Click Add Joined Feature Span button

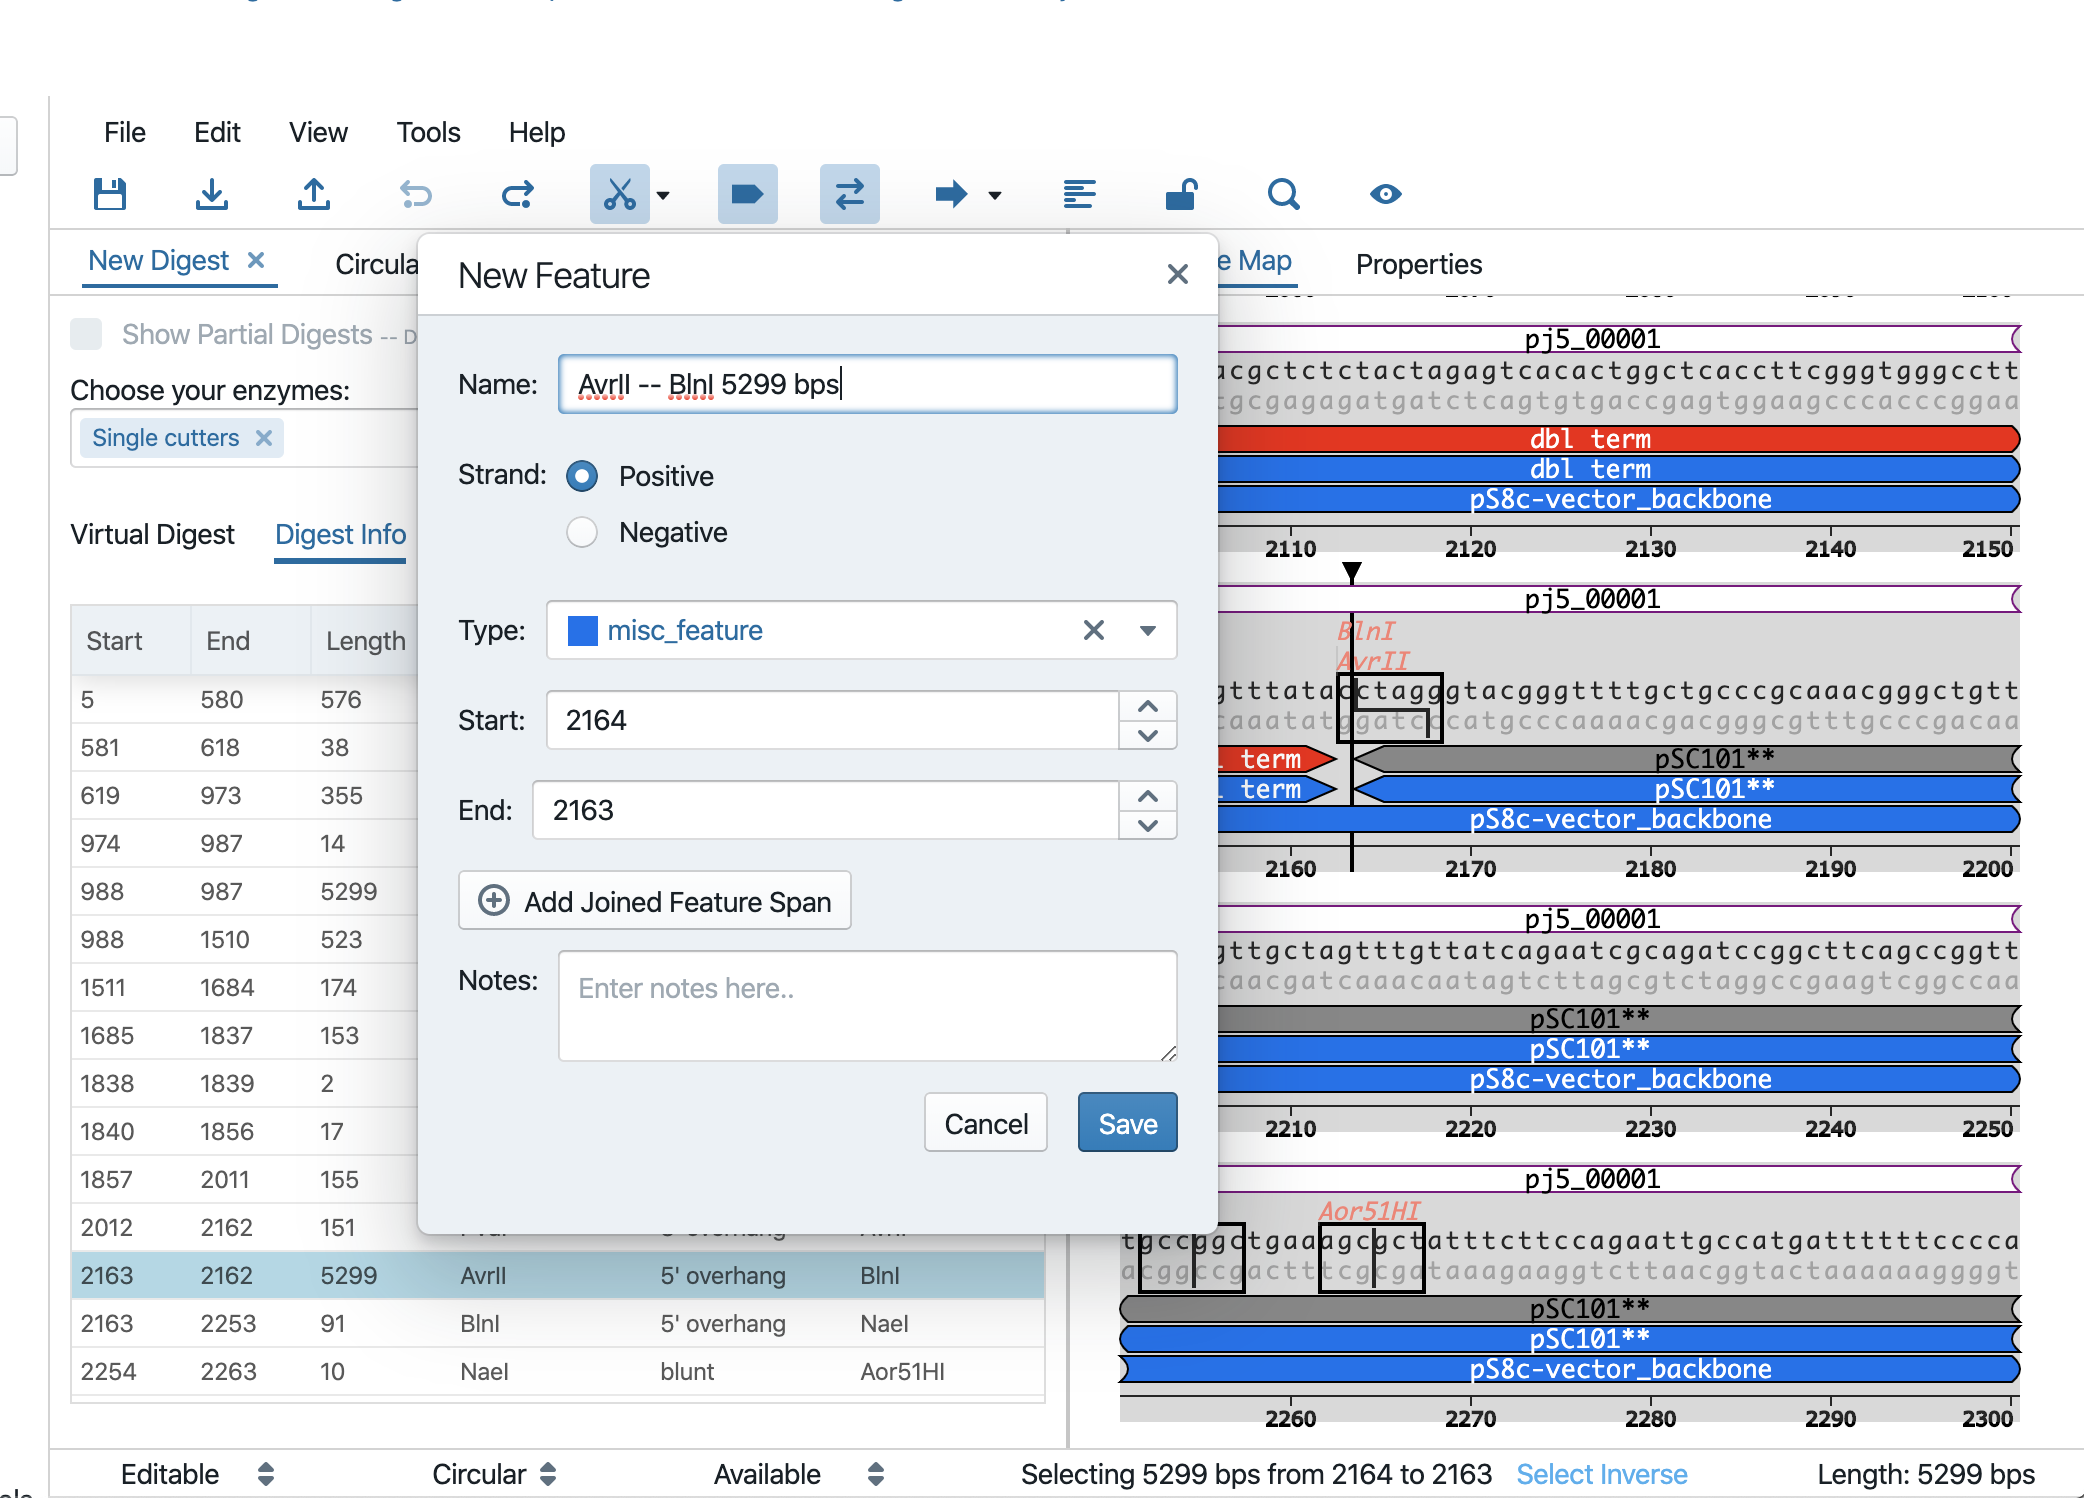click(x=655, y=901)
